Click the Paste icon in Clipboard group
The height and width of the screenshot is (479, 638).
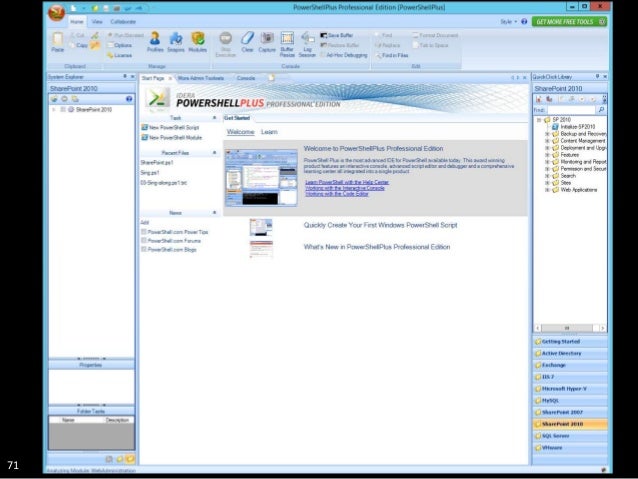57,42
